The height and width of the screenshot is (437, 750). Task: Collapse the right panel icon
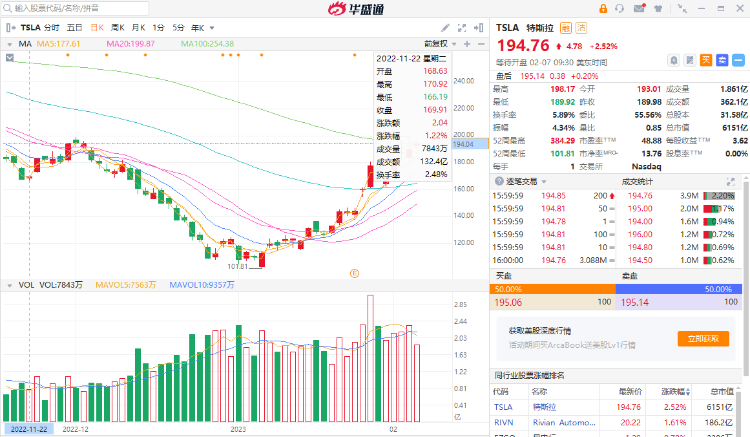click(478, 28)
